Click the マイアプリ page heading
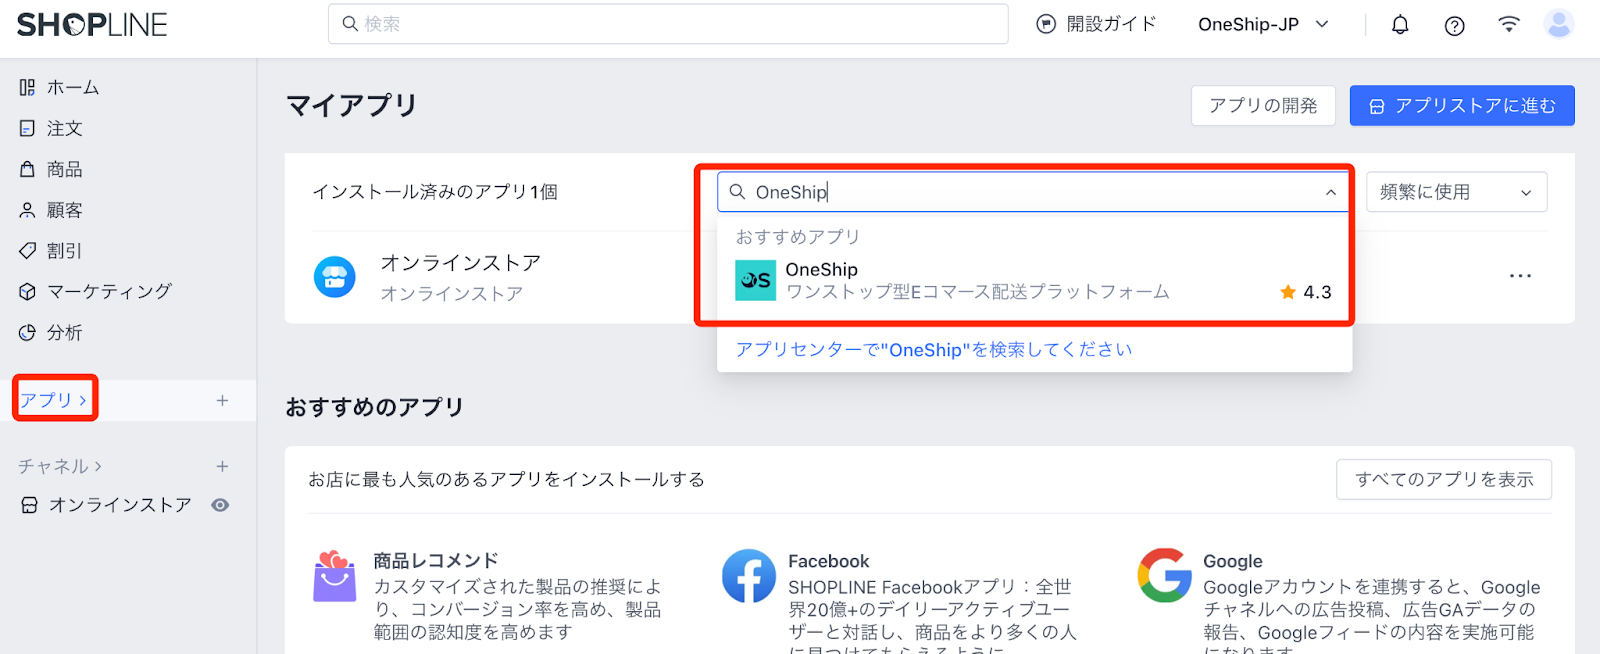The width and height of the screenshot is (1600, 654). click(352, 106)
